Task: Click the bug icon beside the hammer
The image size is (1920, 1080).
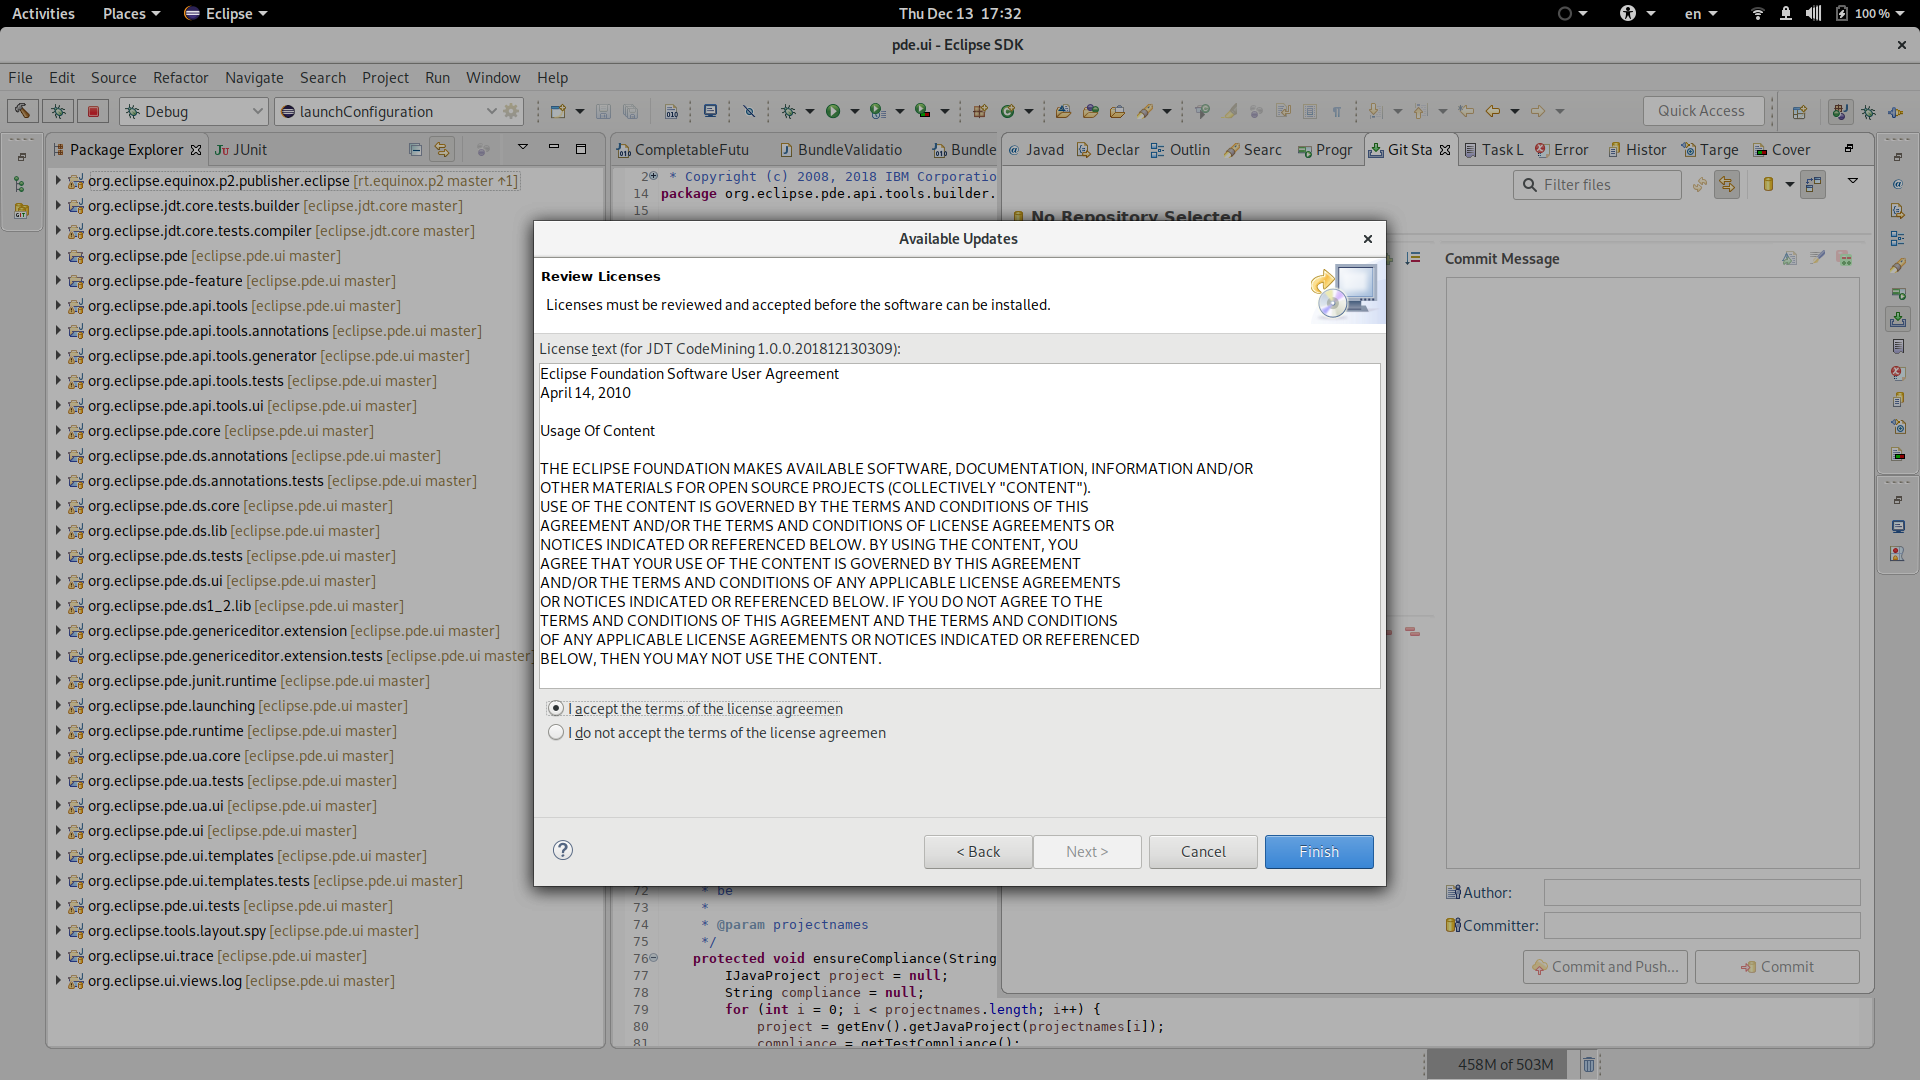Action: [58, 111]
